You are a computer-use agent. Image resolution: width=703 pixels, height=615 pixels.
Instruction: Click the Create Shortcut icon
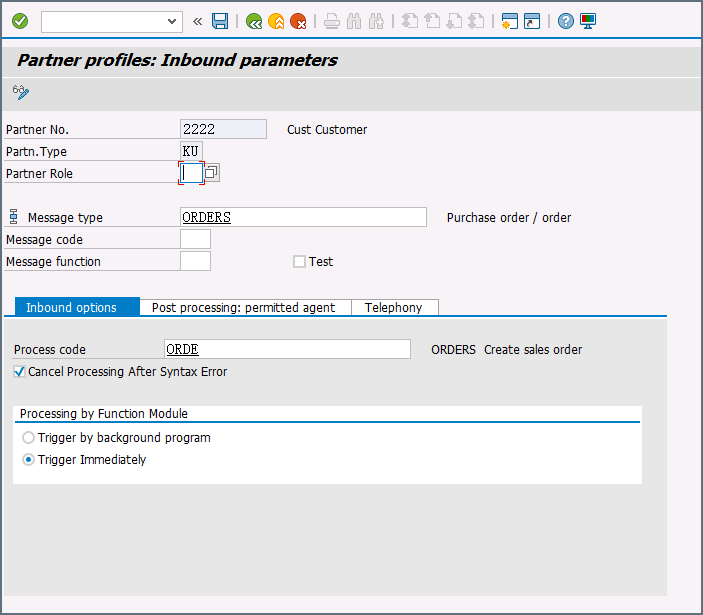point(532,21)
